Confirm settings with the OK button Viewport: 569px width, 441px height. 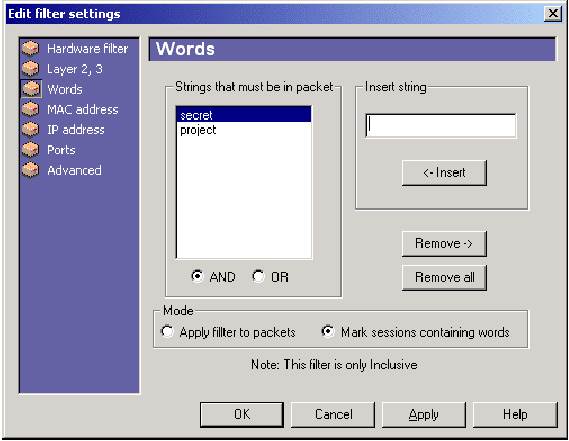242,414
